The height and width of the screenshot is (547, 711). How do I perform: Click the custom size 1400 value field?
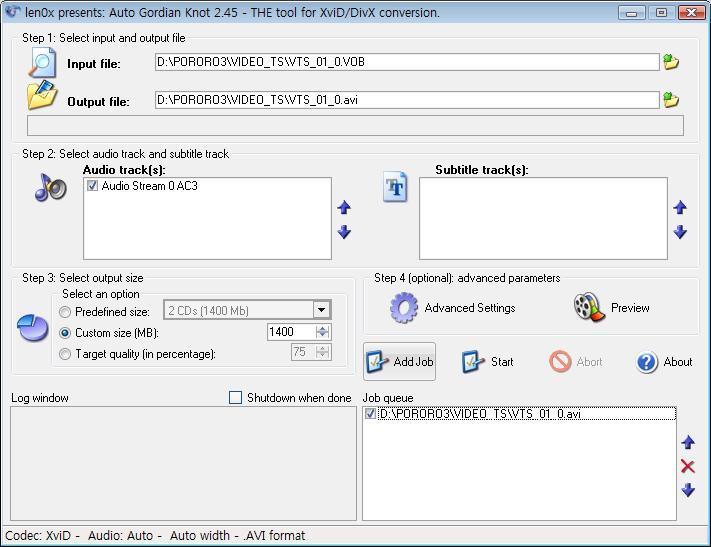click(x=292, y=332)
